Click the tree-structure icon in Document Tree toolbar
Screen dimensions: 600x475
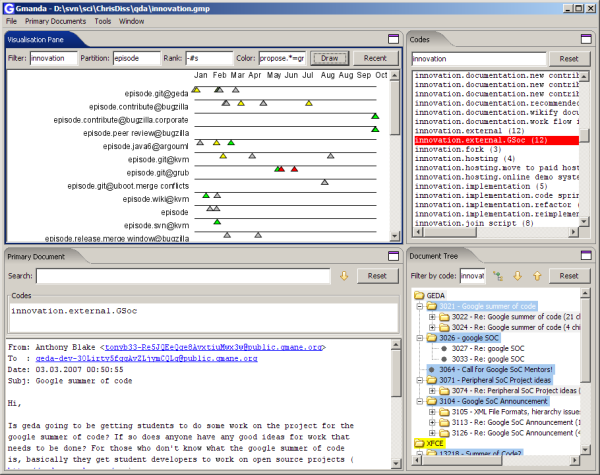tap(497, 275)
